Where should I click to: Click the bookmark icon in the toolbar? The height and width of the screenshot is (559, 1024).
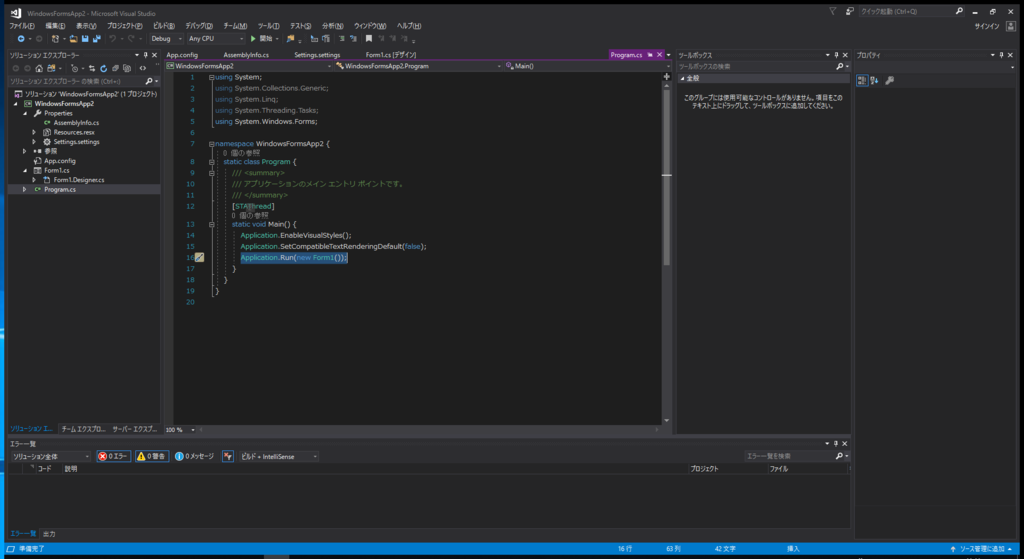tap(368, 39)
